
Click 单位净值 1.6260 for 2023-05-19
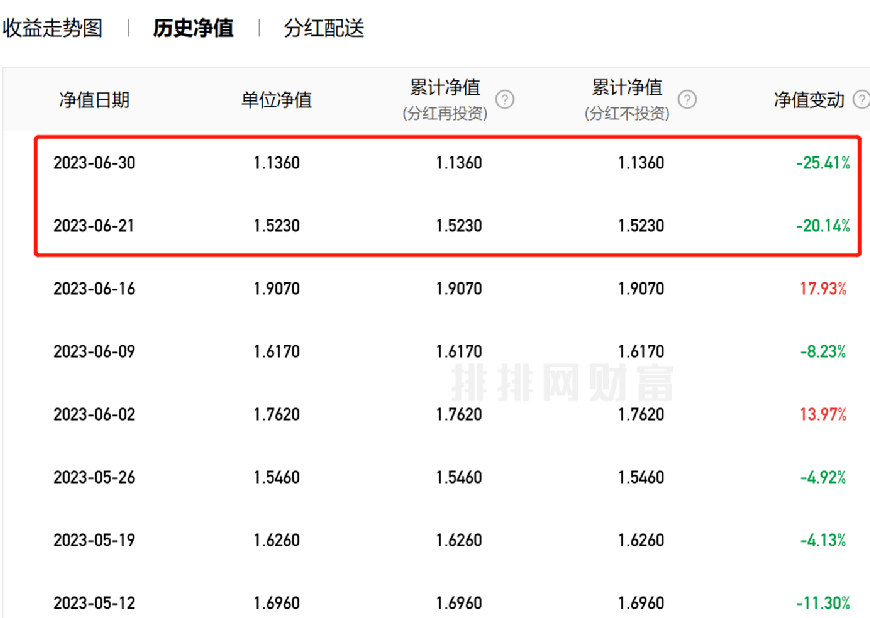pyautogui.click(x=276, y=540)
